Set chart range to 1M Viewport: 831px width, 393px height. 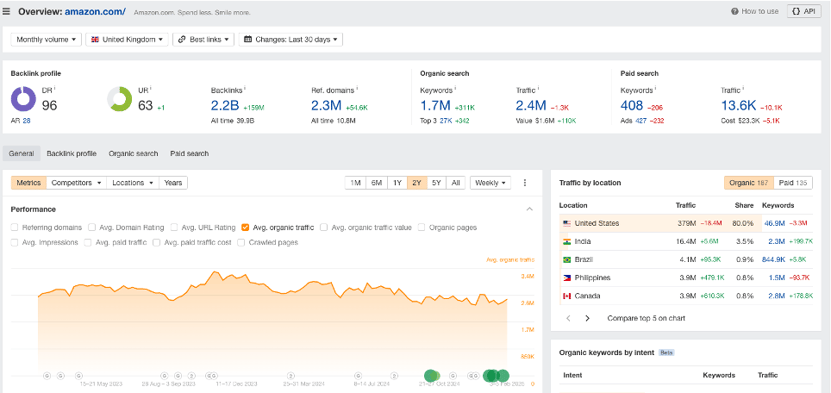(x=356, y=183)
